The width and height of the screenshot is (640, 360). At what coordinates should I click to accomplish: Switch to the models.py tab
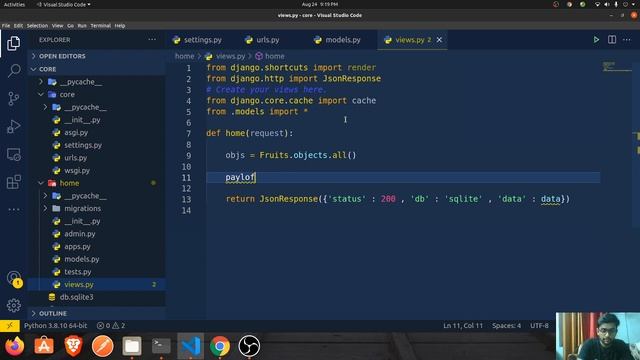(343, 40)
